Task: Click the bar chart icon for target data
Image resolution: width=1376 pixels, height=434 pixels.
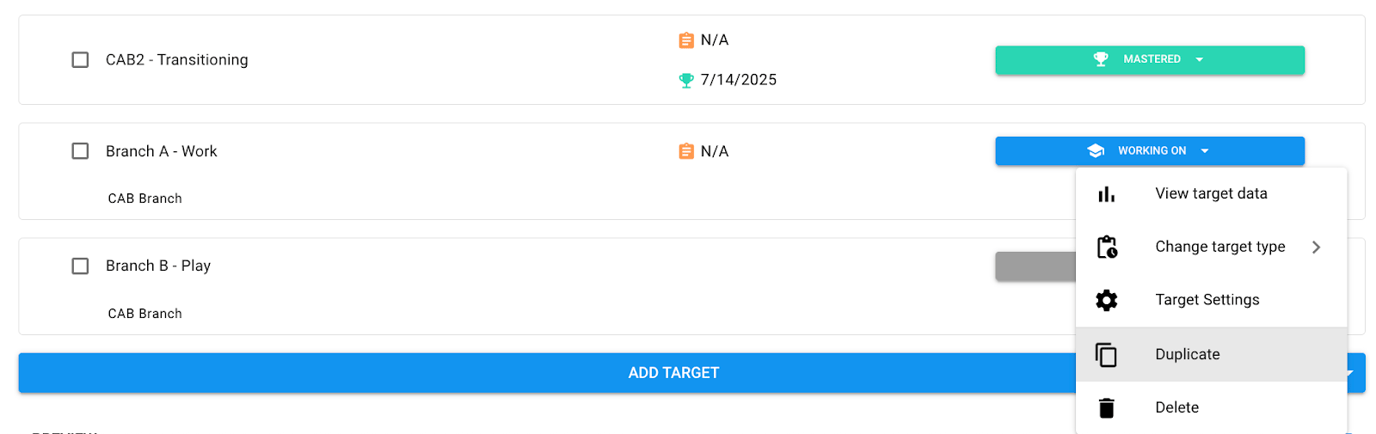Action: 1106,194
